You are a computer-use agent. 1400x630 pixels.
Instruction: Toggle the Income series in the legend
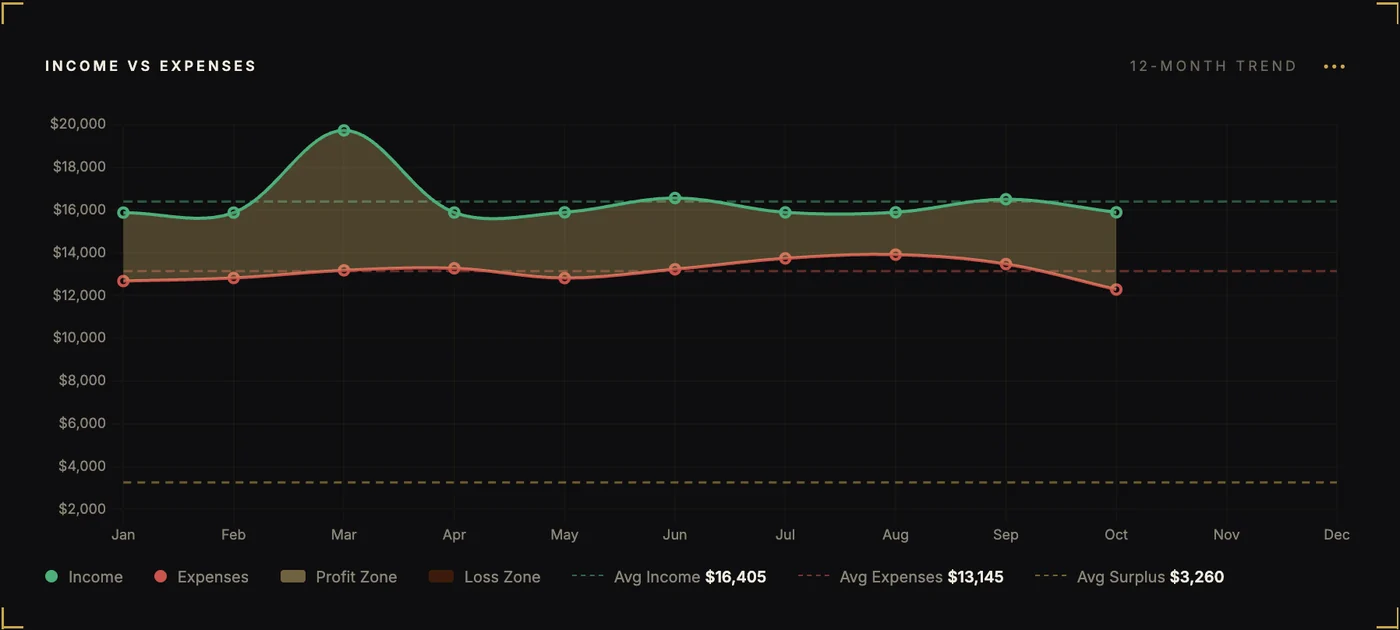coord(84,577)
